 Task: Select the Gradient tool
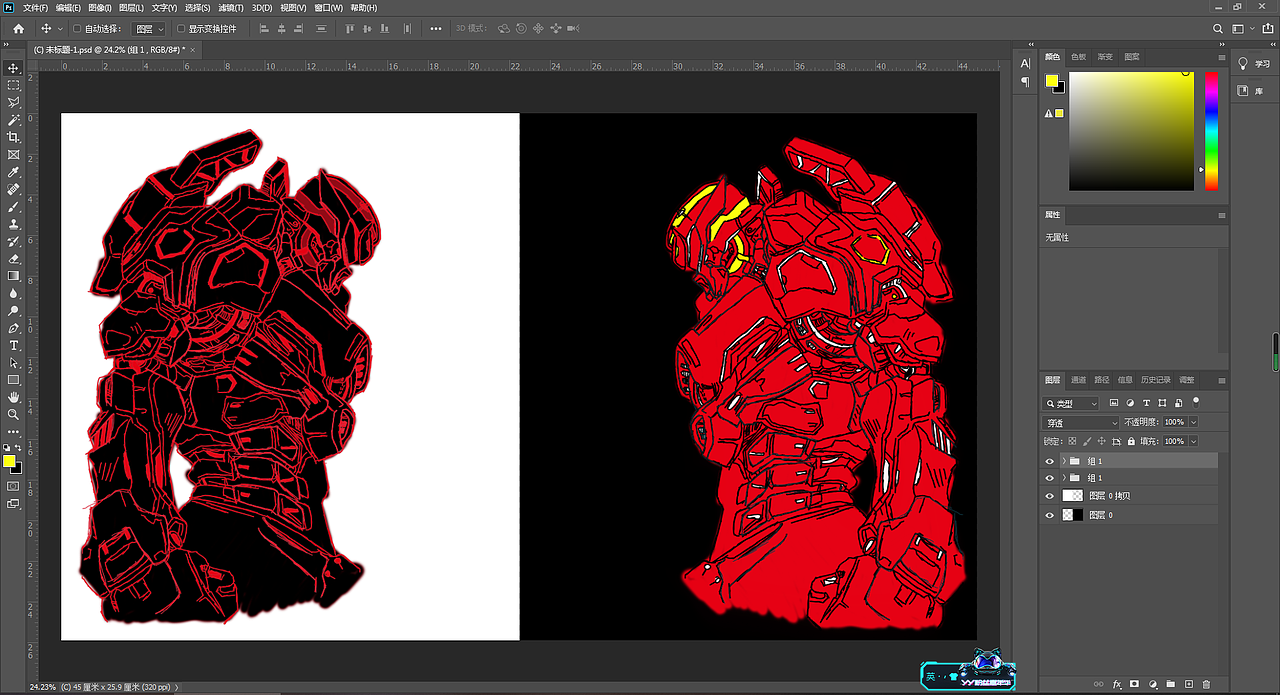[x=14, y=276]
